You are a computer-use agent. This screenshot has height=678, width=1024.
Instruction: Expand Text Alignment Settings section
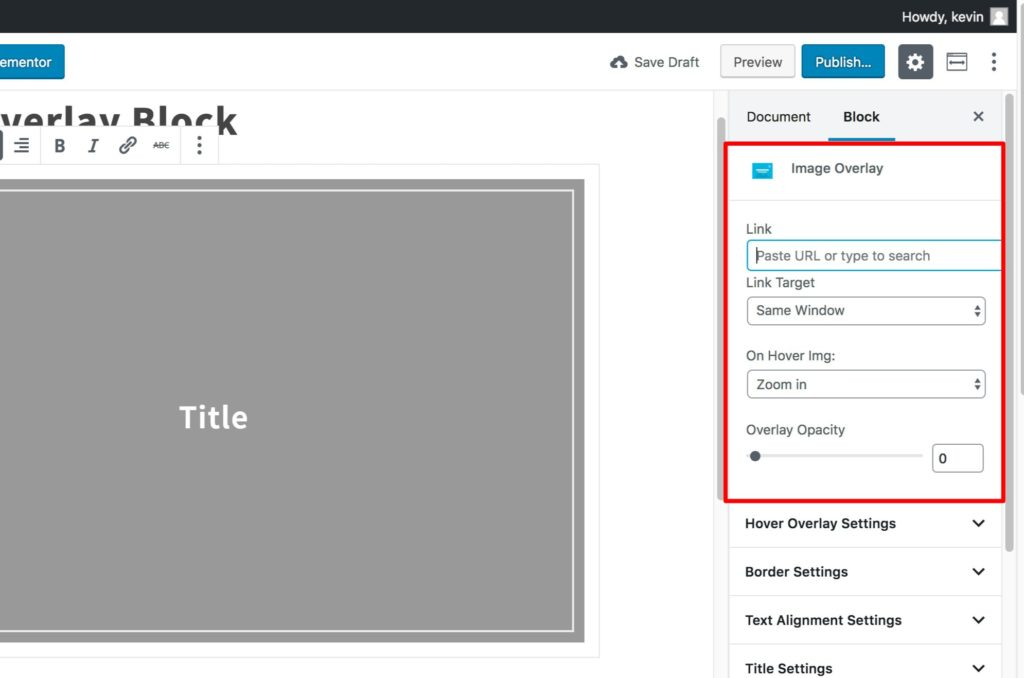(x=865, y=620)
